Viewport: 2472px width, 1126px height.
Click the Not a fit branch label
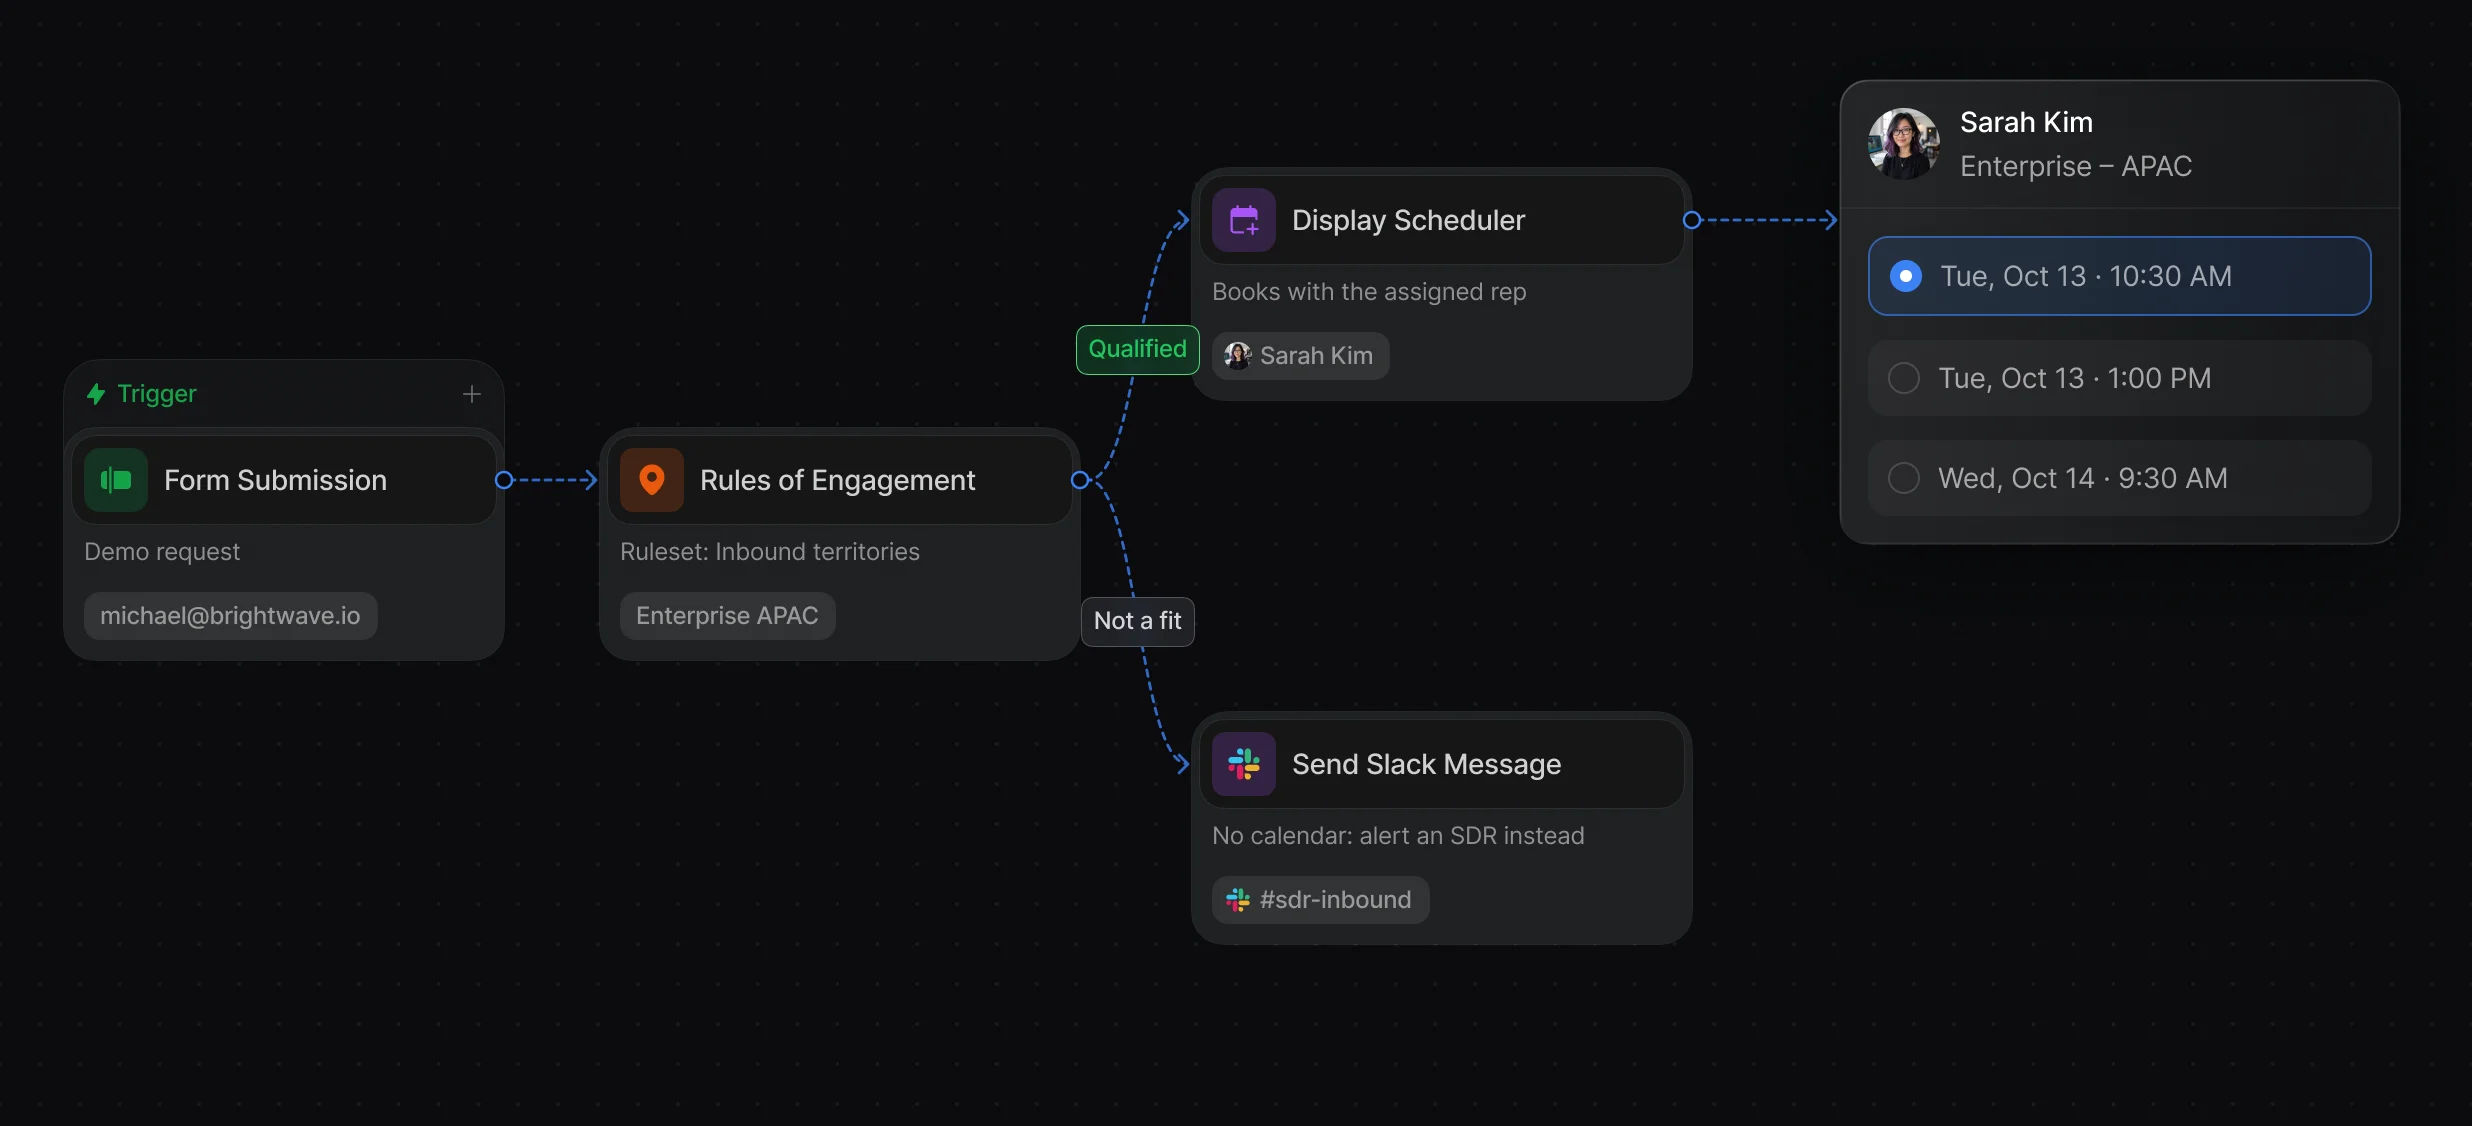pyautogui.click(x=1138, y=621)
